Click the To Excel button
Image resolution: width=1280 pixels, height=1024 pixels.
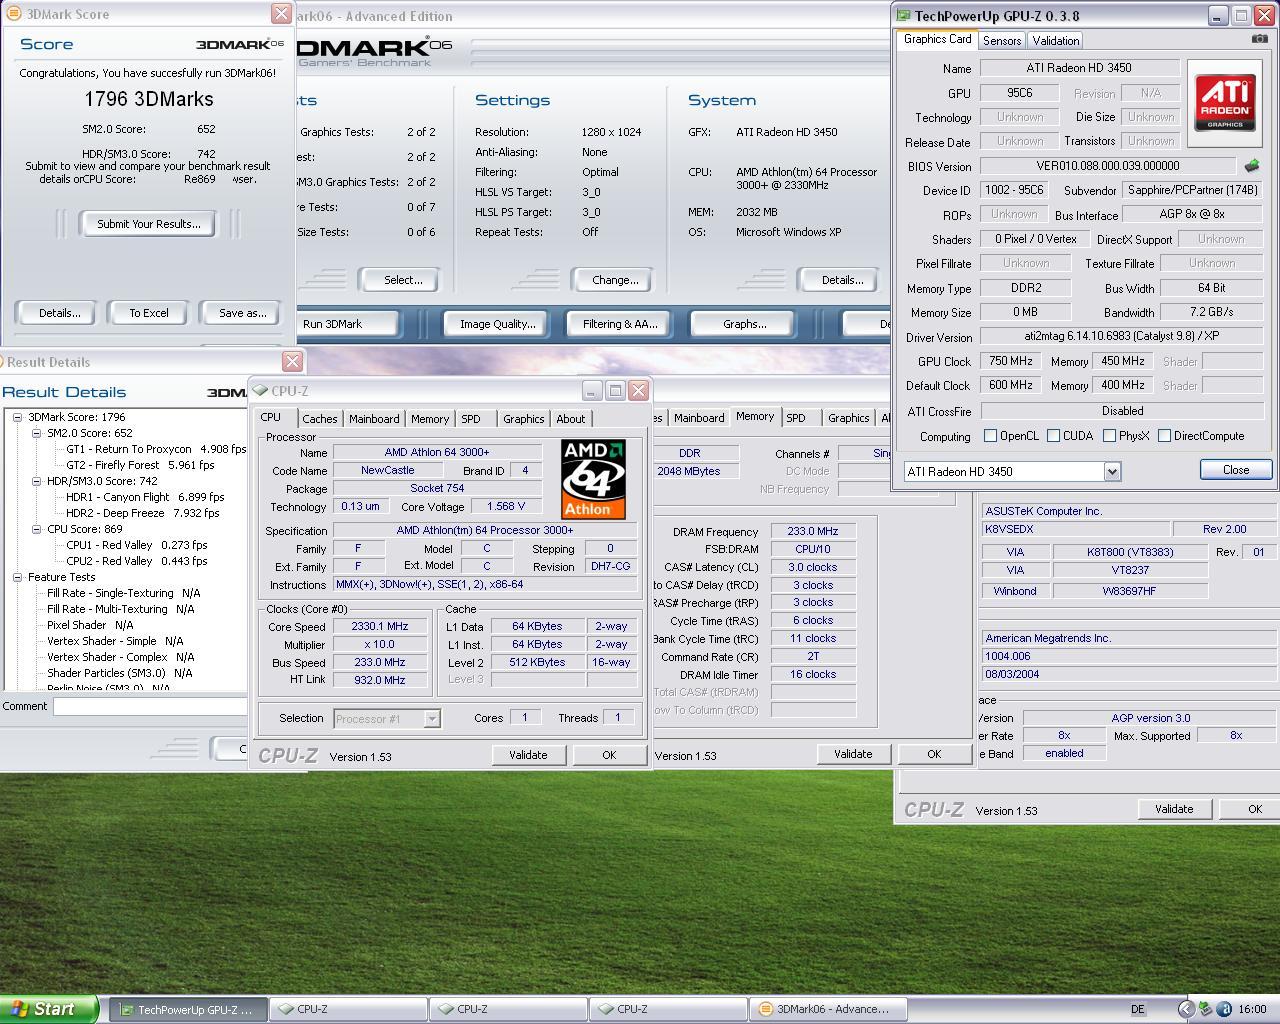pos(148,313)
